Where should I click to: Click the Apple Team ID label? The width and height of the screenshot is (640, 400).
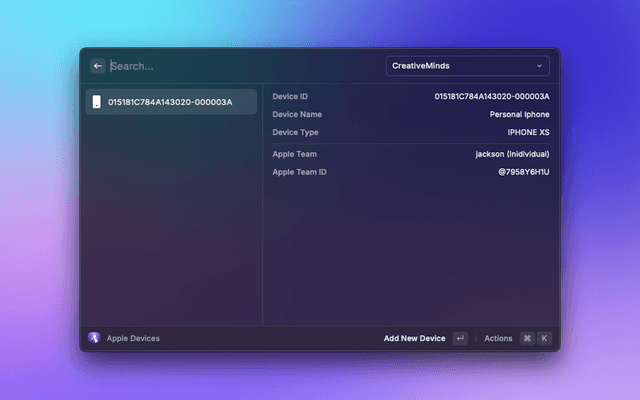pyautogui.click(x=299, y=172)
